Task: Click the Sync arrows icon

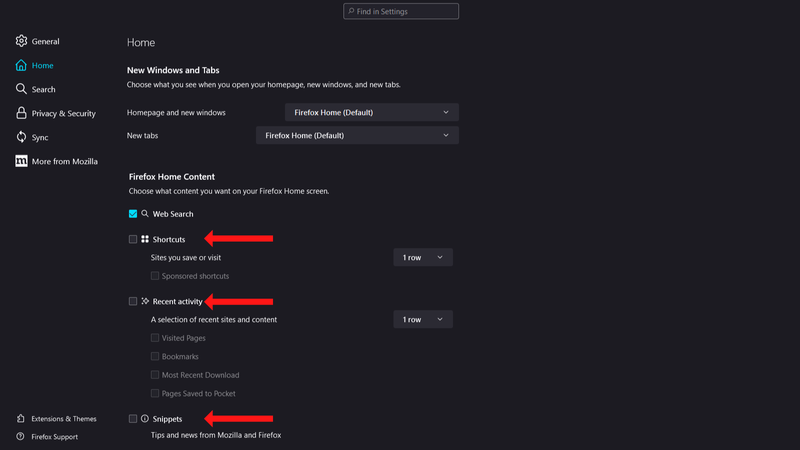Action: (21, 137)
